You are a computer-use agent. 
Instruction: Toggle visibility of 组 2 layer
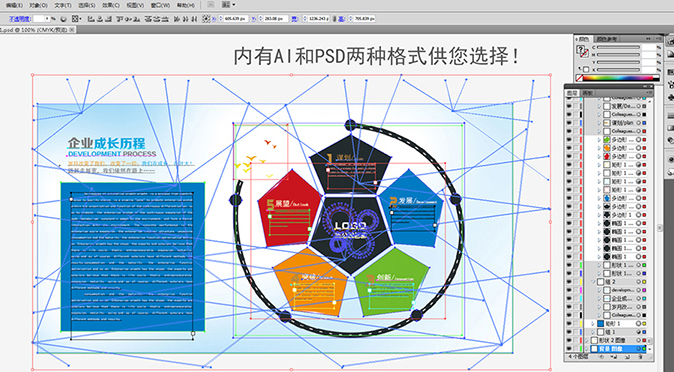click(569, 282)
